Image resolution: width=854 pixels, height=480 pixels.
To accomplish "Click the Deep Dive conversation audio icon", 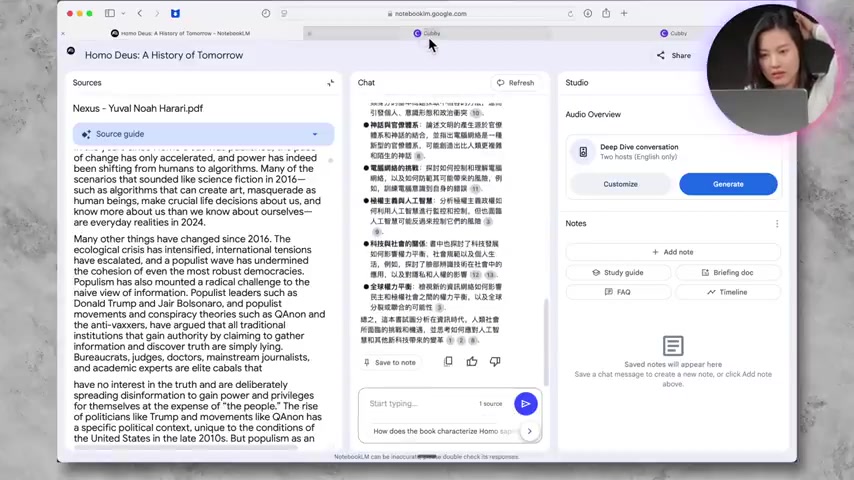I will coord(583,152).
